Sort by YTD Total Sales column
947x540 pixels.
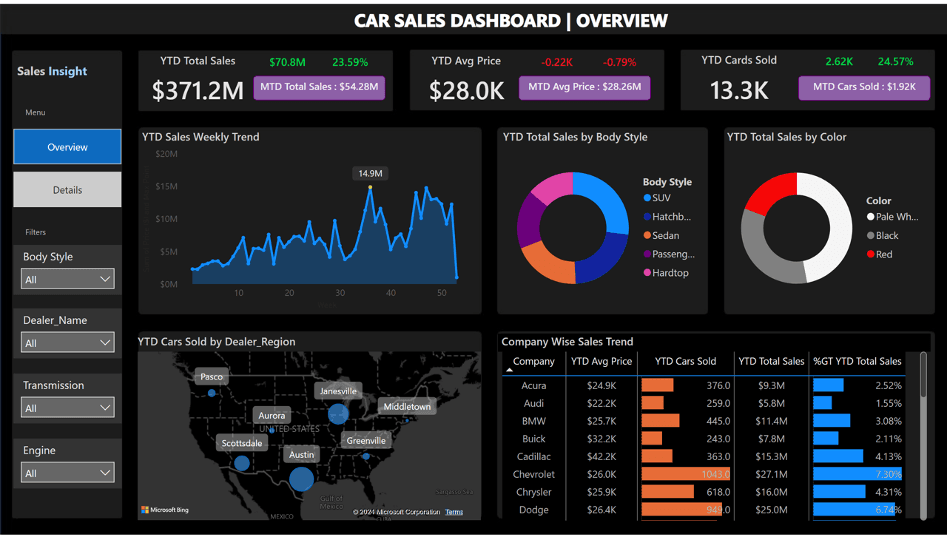pyautogui.click(x=771, y=361)
